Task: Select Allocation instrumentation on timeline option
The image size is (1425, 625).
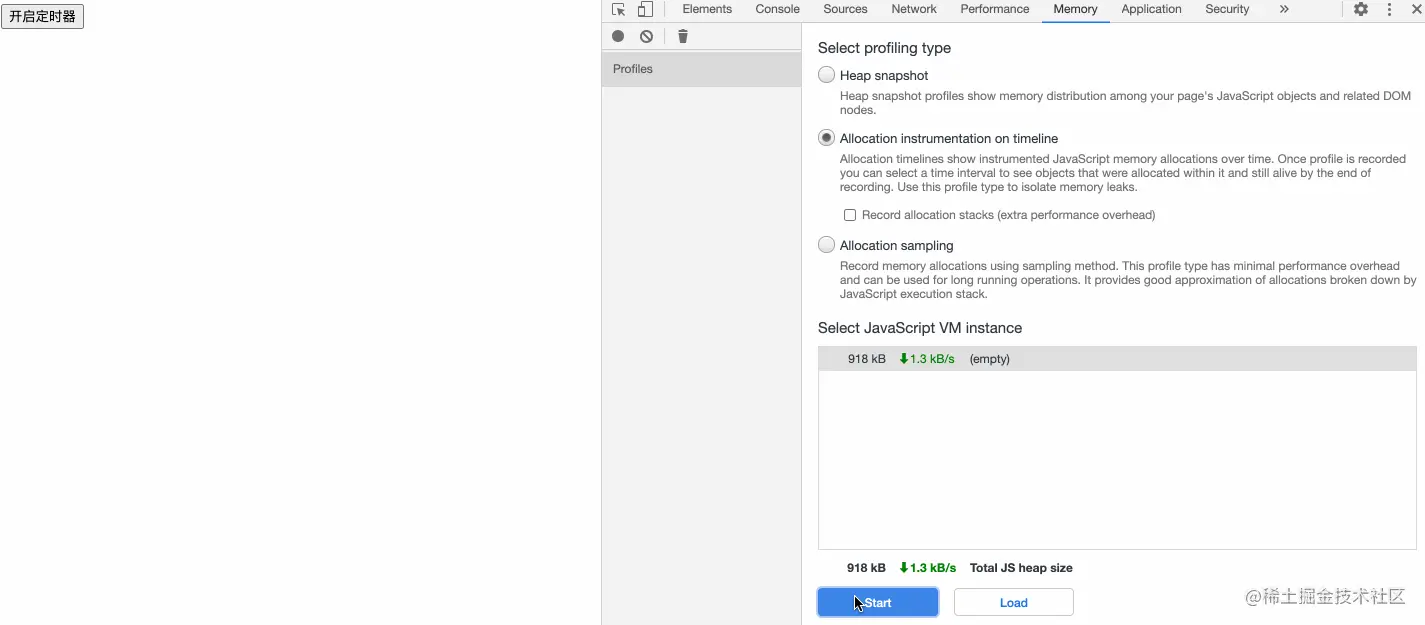Action: (826, 138)
